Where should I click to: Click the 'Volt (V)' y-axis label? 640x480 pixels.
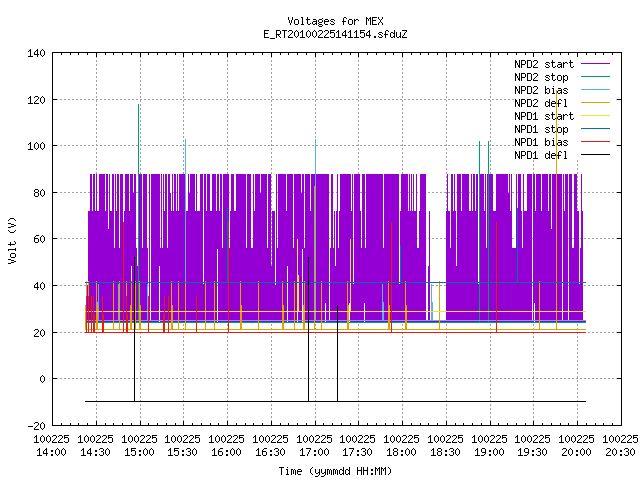click(x=13, y=240)
